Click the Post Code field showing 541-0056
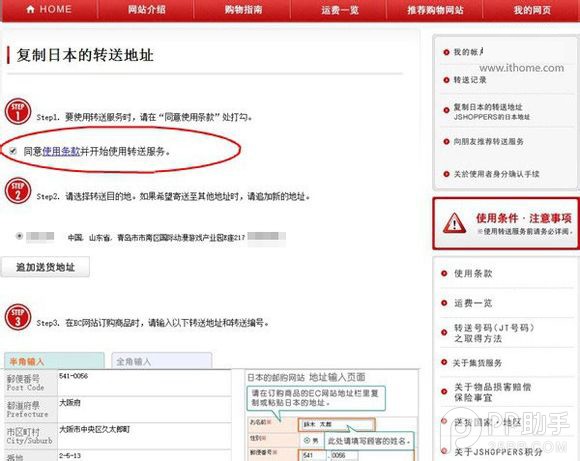 pos(144,383)
